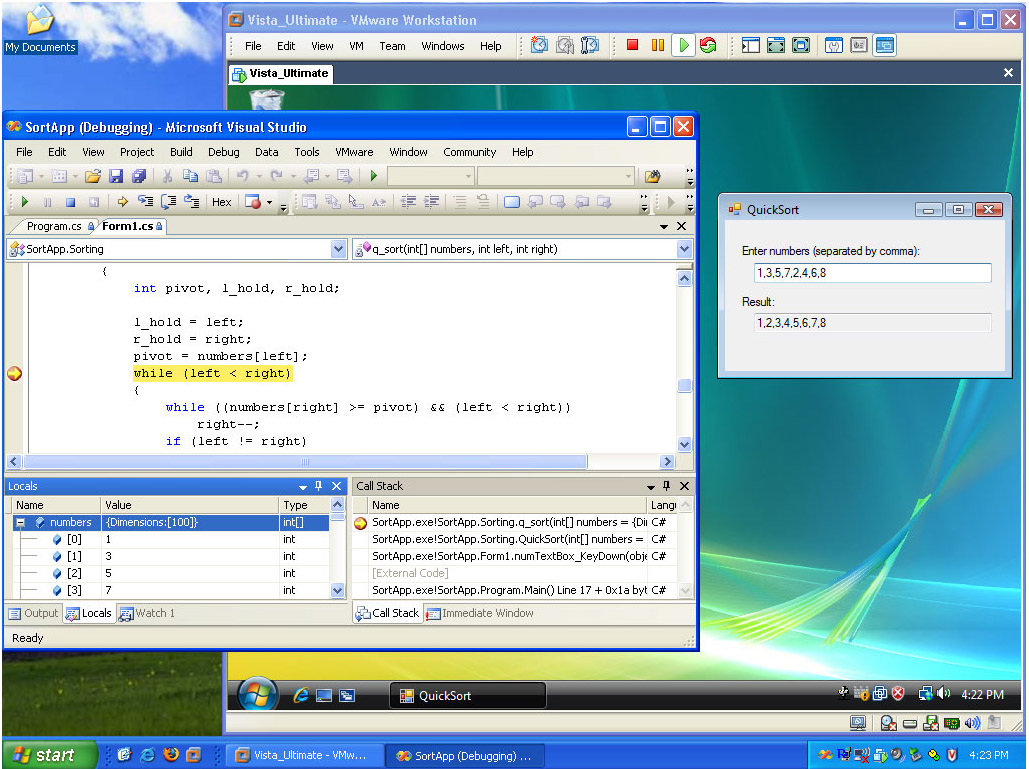1029x769 pixels.
Task: Open the breakpoints icon dropdown arrow
Action: 269,202
